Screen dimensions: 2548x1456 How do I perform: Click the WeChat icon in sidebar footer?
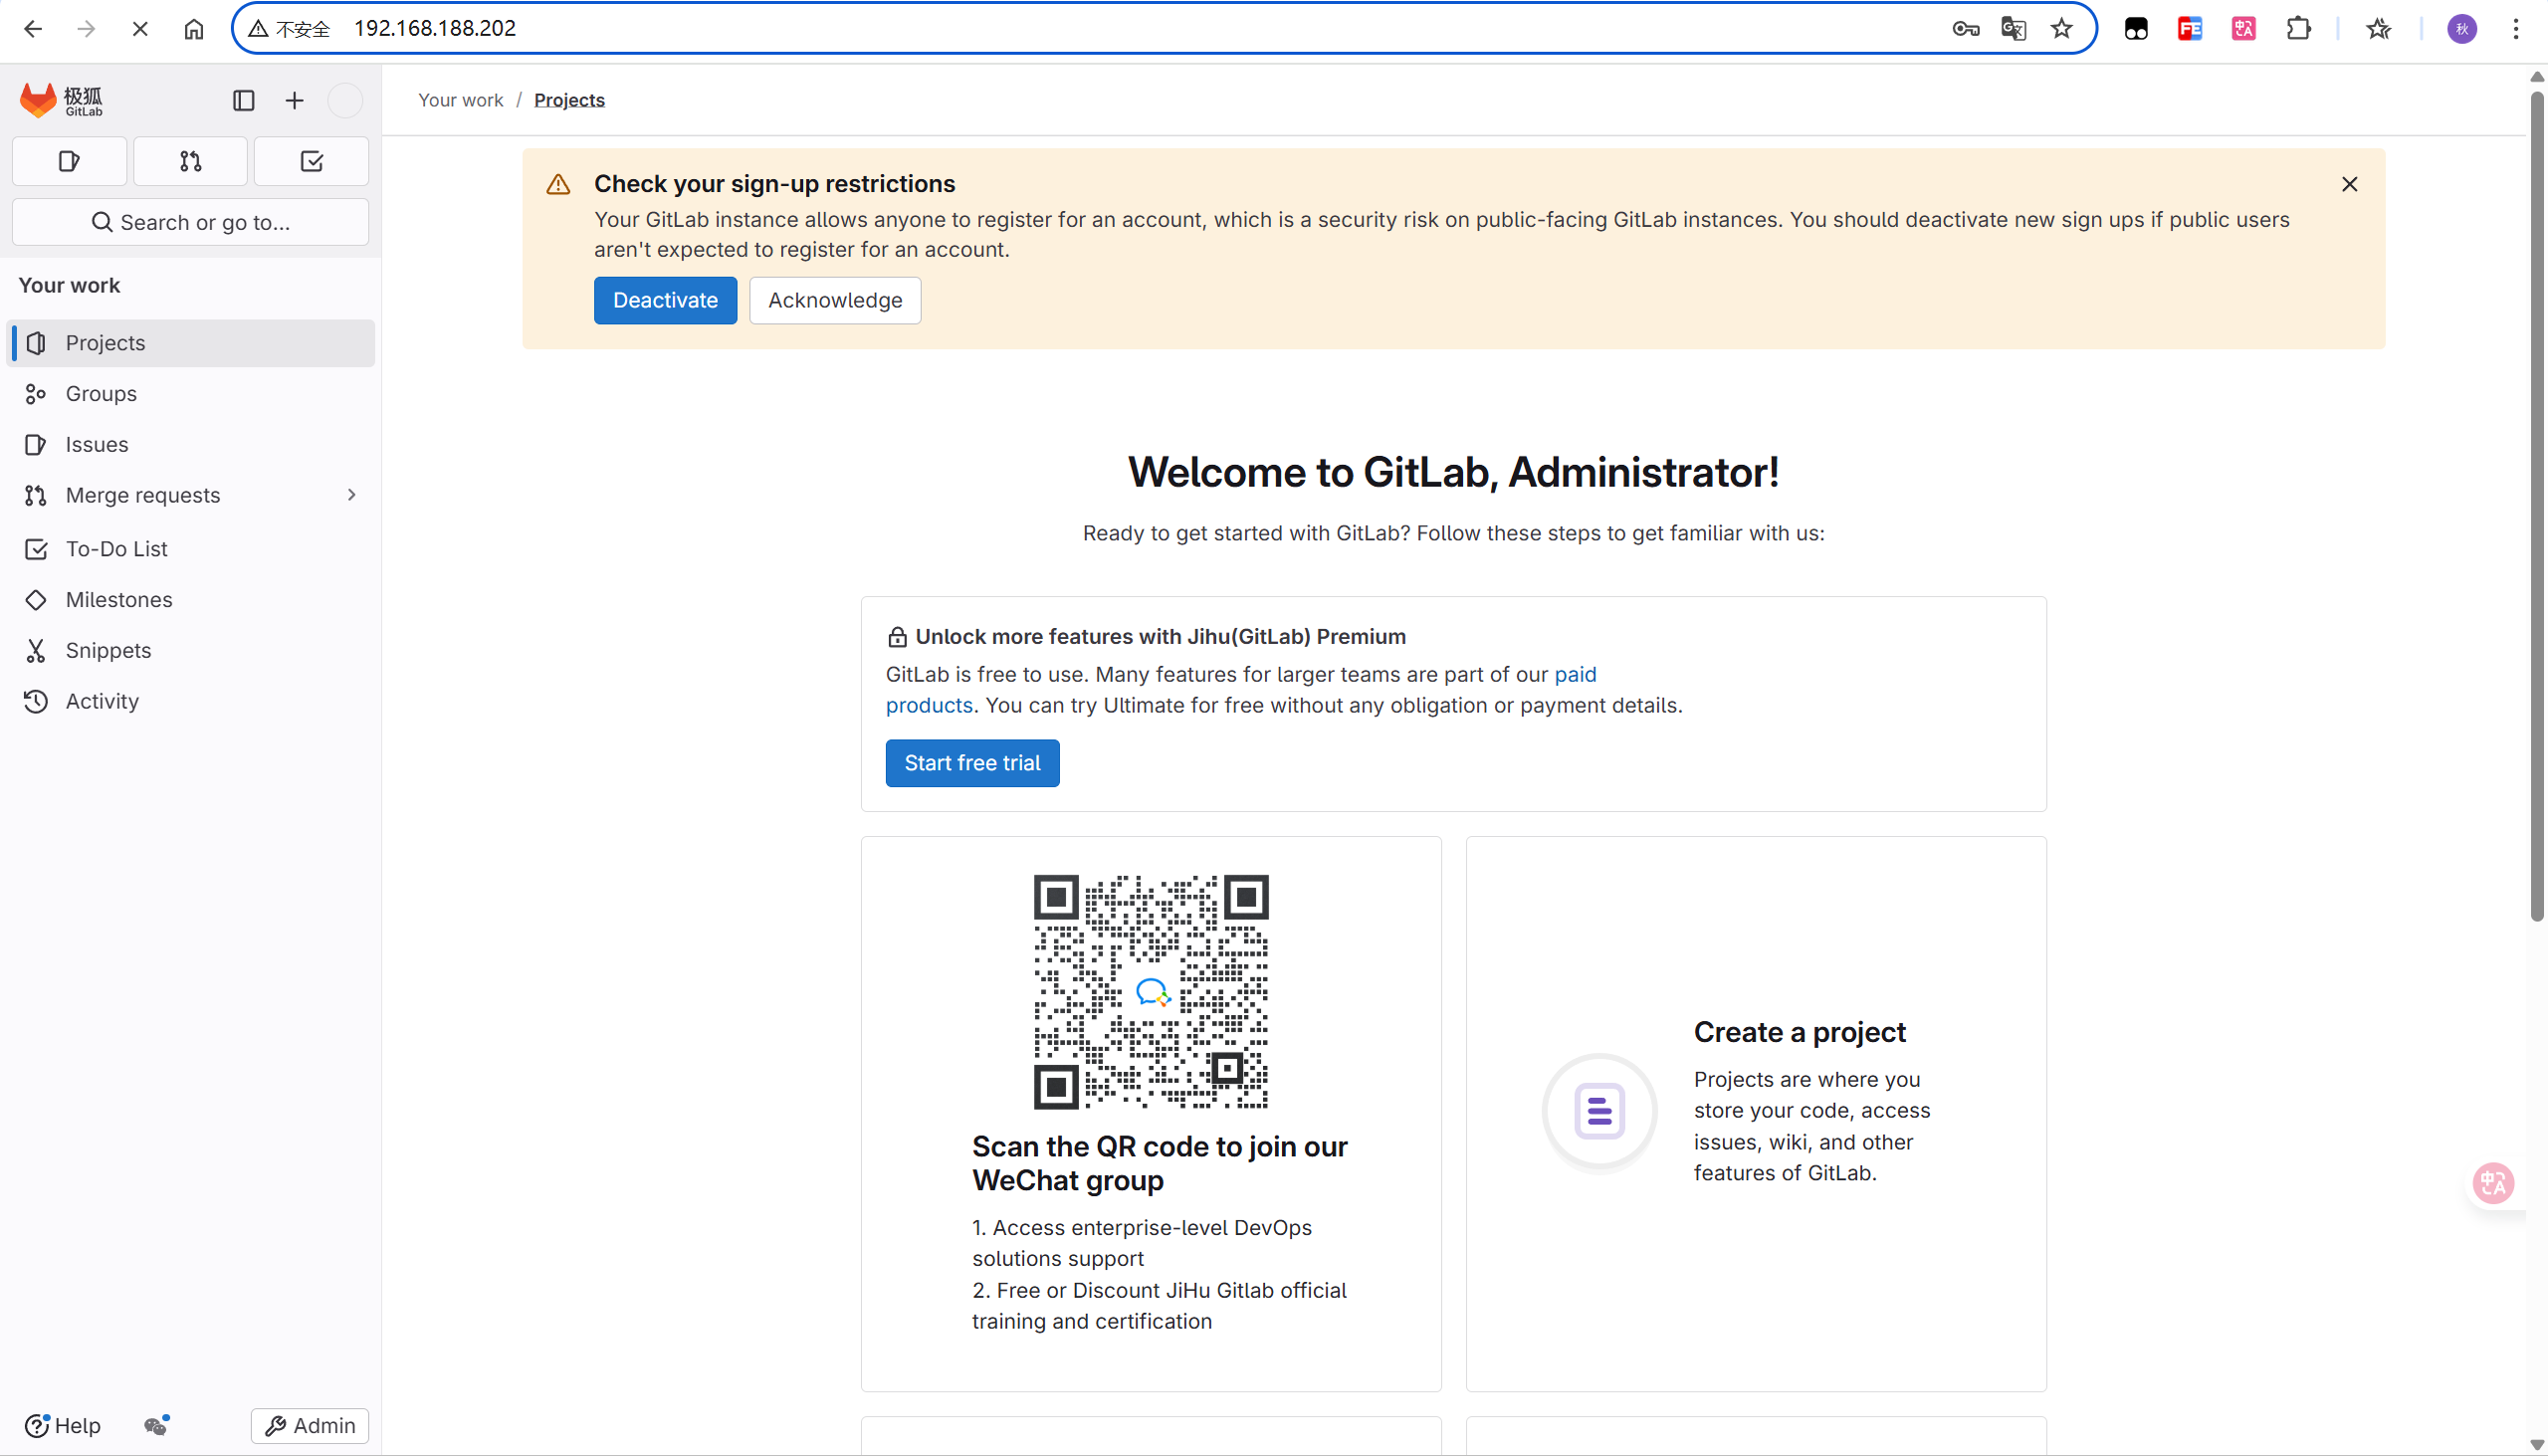[156, 1425]
